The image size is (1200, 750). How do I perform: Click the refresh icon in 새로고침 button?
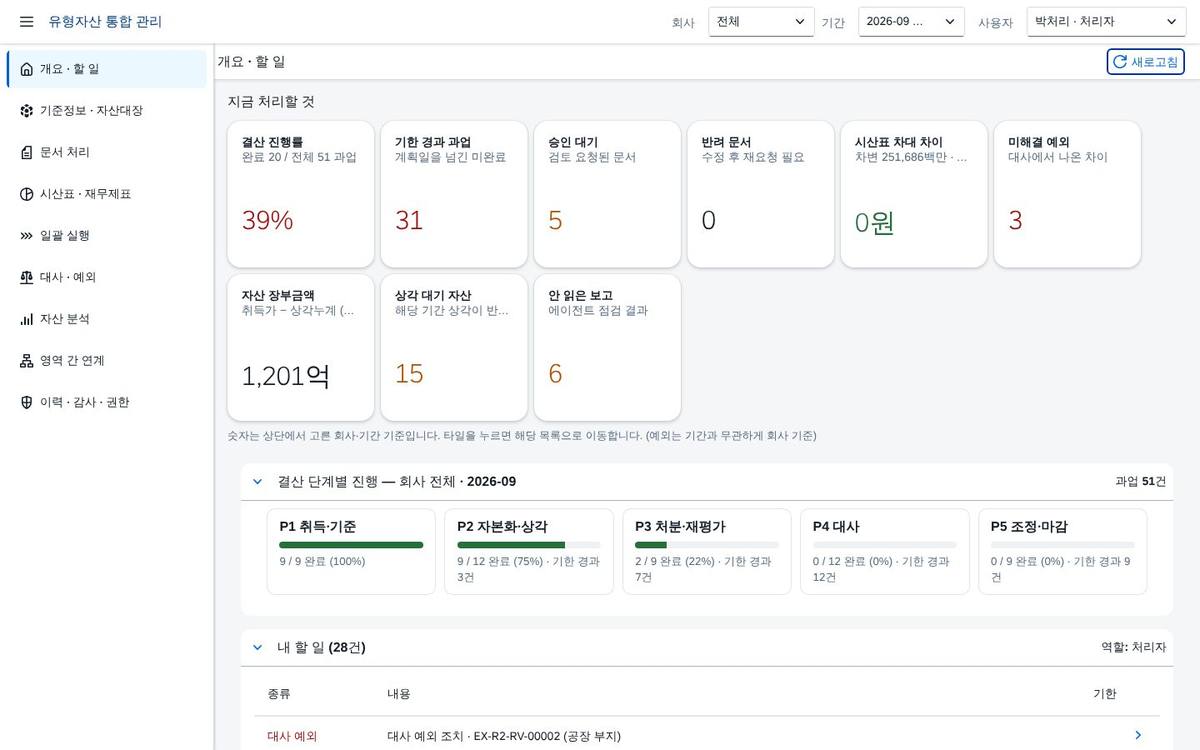pyautogui.click(x=1120, y=62)
